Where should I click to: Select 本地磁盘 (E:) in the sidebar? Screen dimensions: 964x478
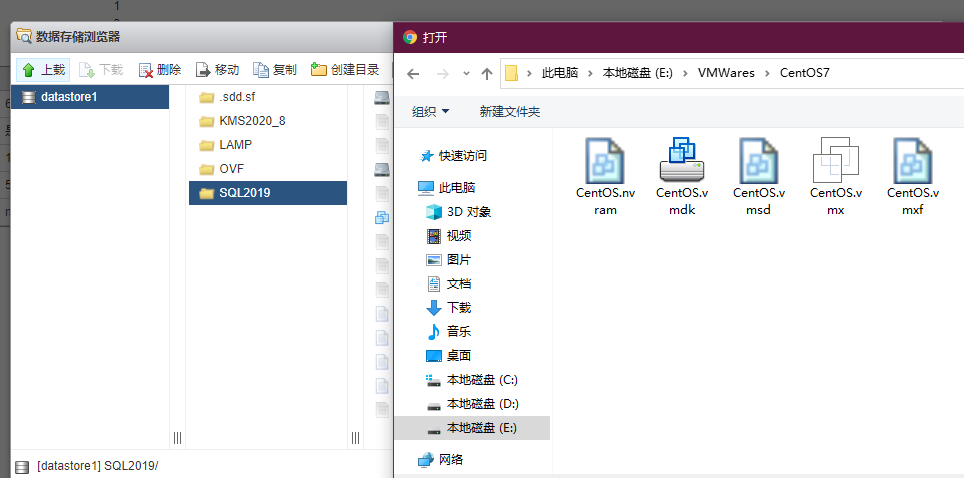(472, 428)
